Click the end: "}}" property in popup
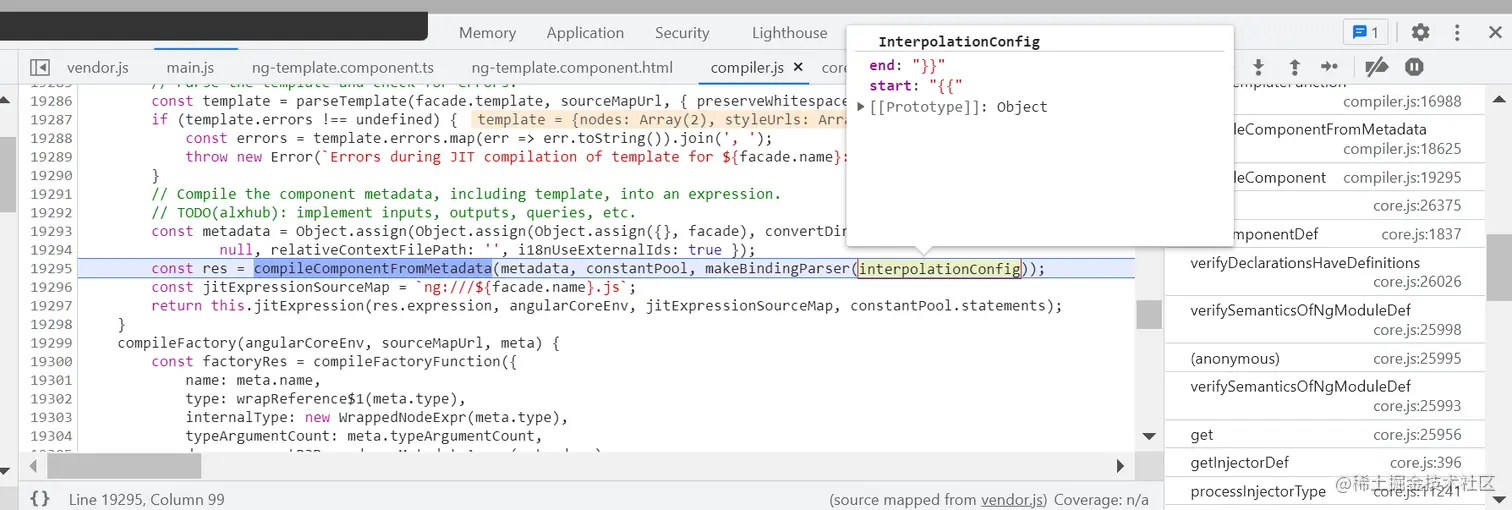This screenshot has height=510, width=1512. tap(907, 66)
